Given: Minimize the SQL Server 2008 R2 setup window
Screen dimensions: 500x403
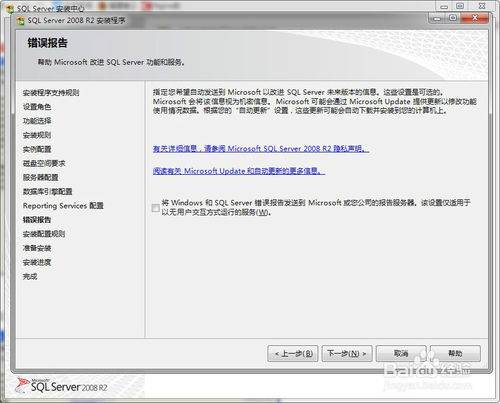Looking at the screenshot, I should click(437, 18).
